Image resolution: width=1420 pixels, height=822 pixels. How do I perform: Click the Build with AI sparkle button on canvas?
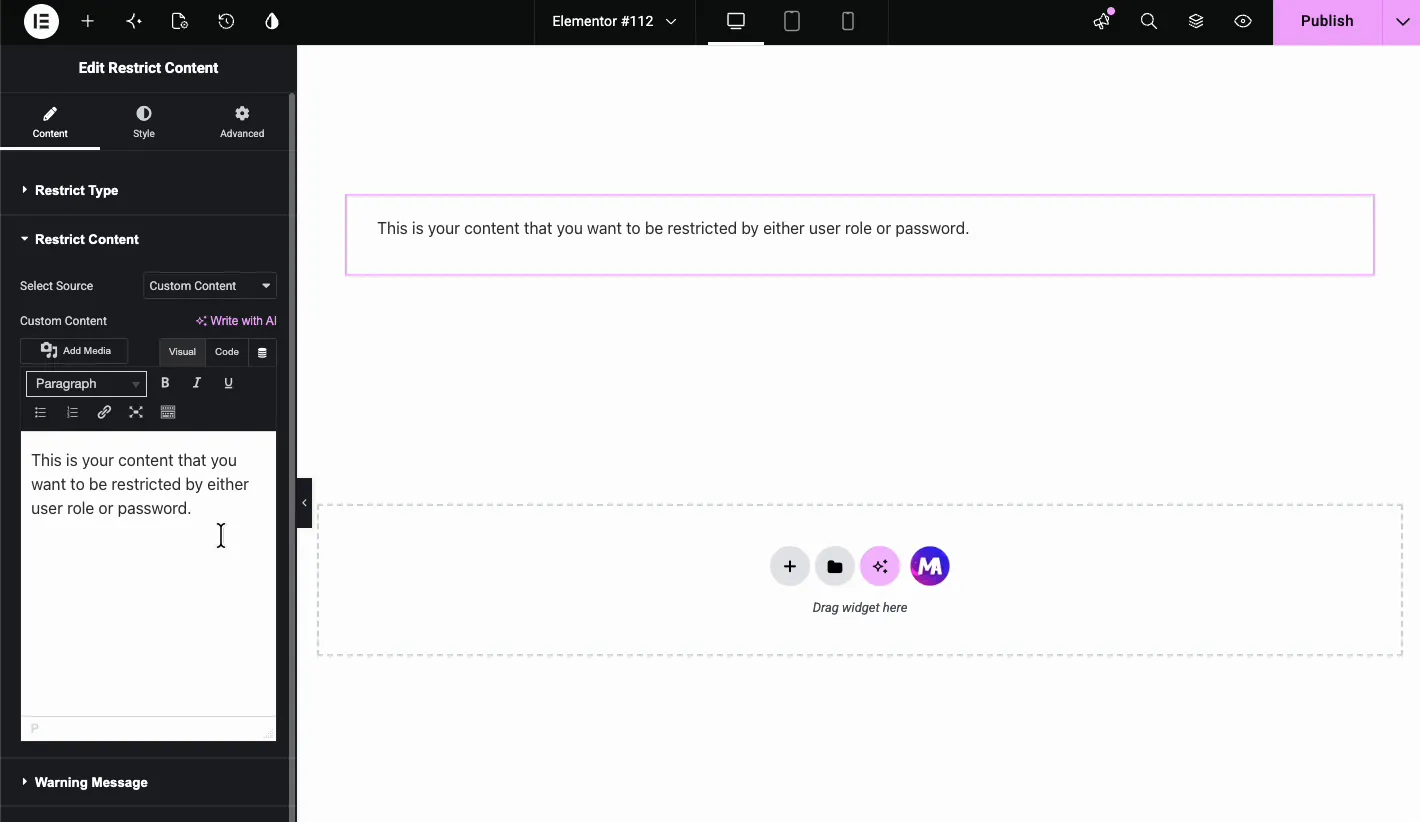[x=880, y=566]
